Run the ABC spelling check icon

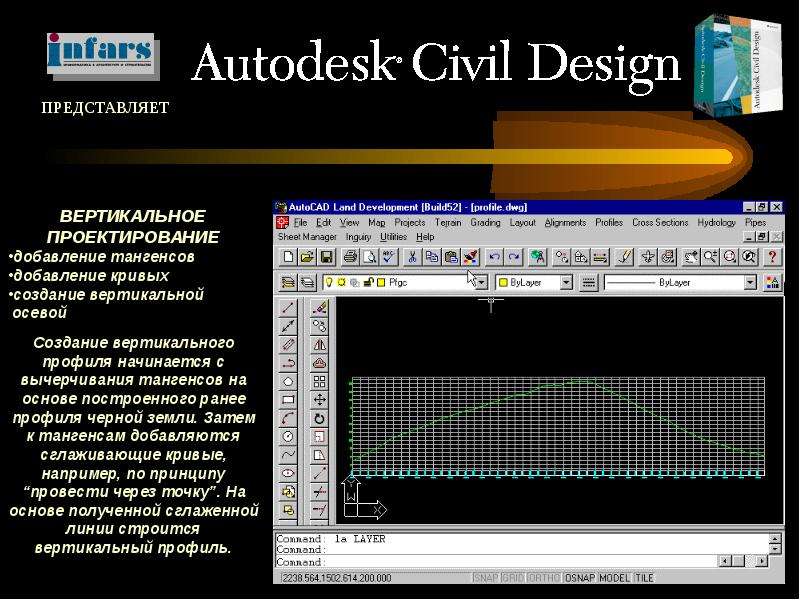pyautogui.click(x=389, y=257)
